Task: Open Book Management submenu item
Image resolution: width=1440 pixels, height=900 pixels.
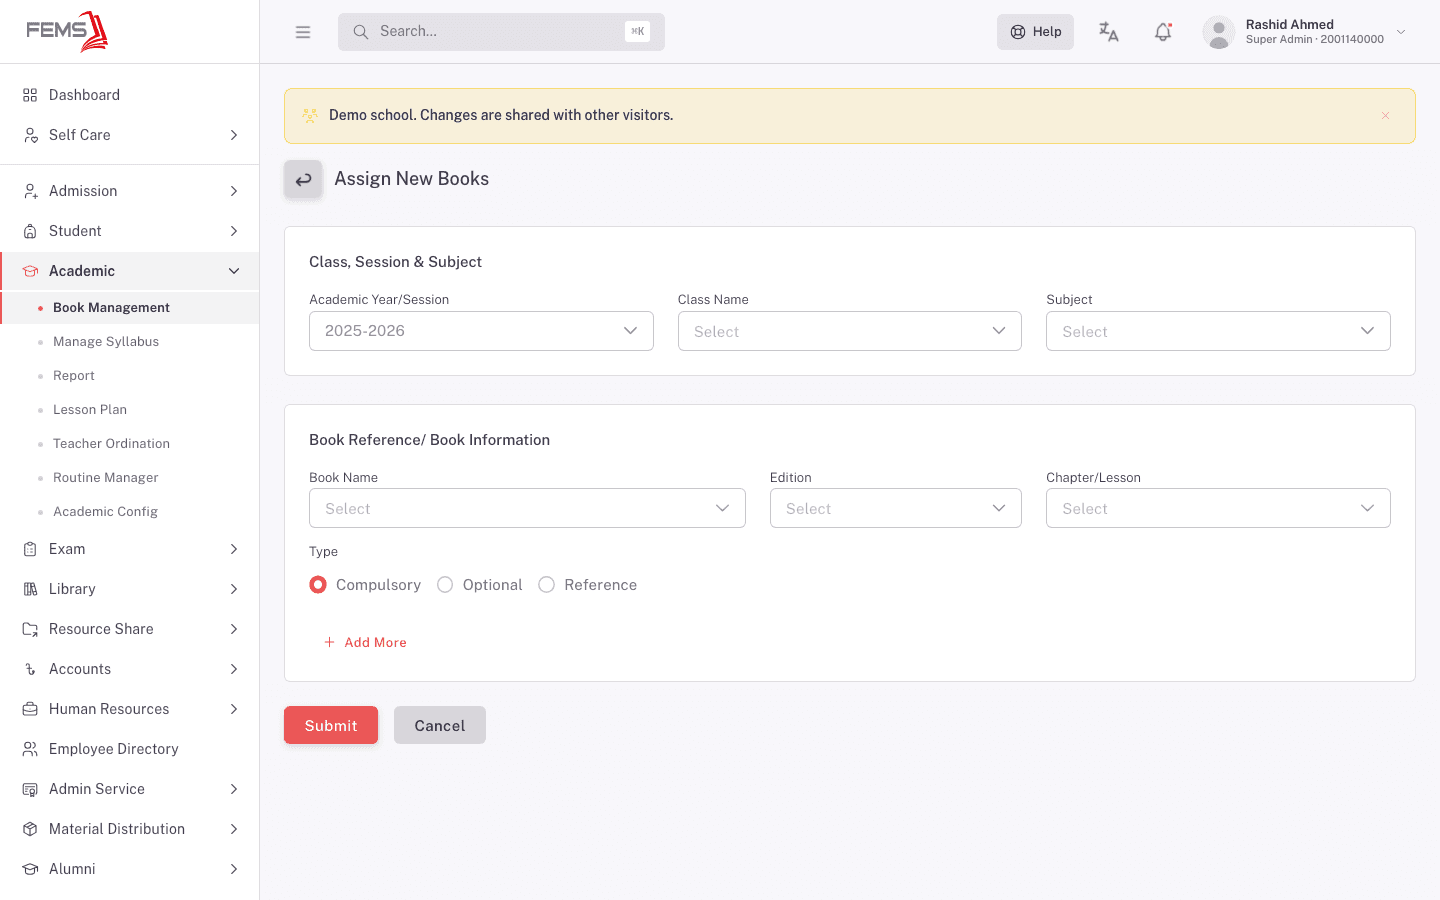Action: tap(130, 308)
